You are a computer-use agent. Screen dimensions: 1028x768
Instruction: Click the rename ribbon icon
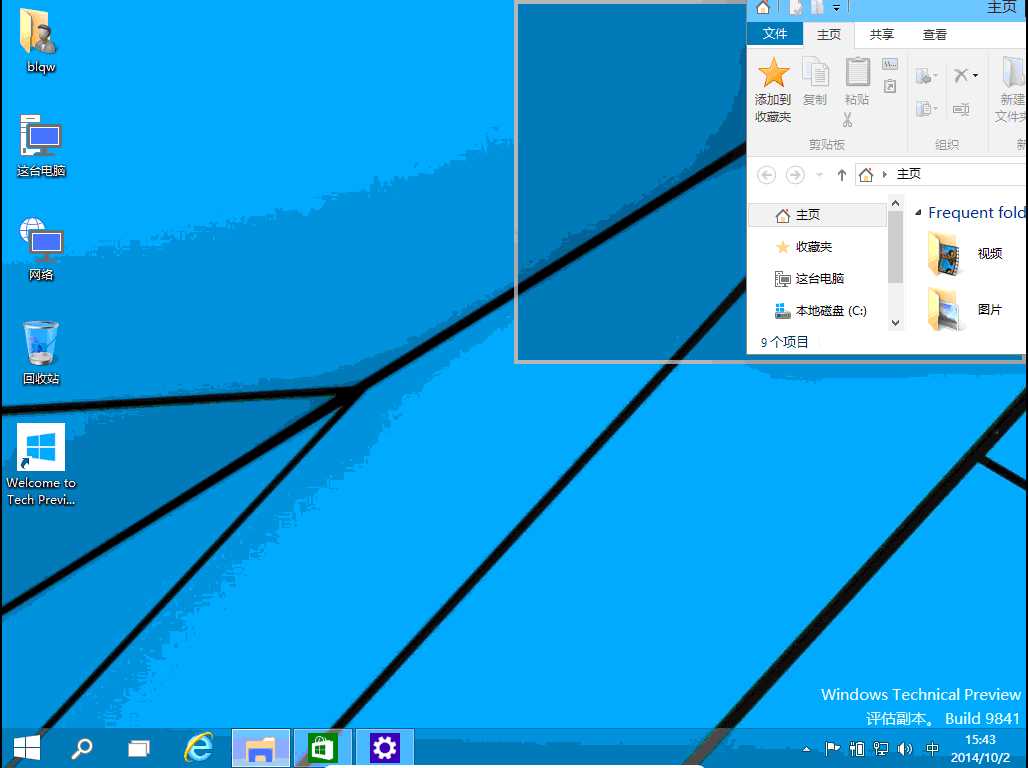(961, 108)
